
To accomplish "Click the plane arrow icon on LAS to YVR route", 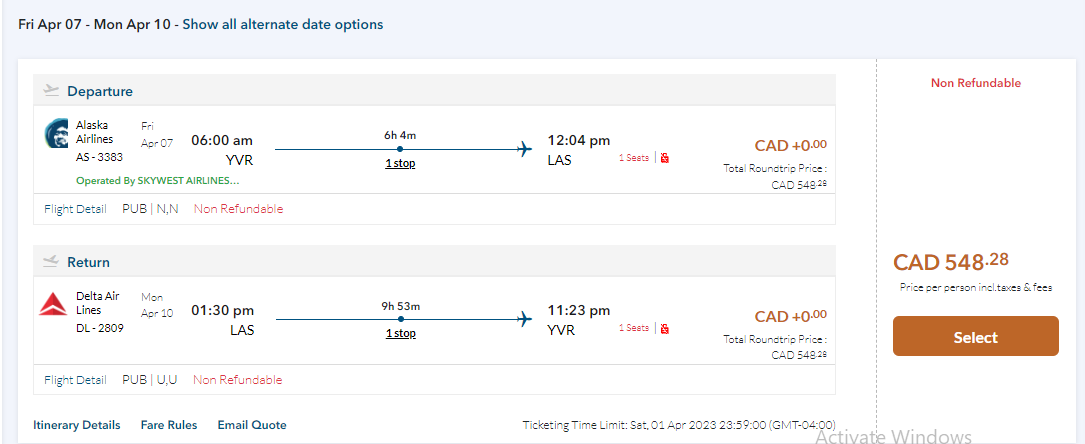I will [x=524, y=320].
